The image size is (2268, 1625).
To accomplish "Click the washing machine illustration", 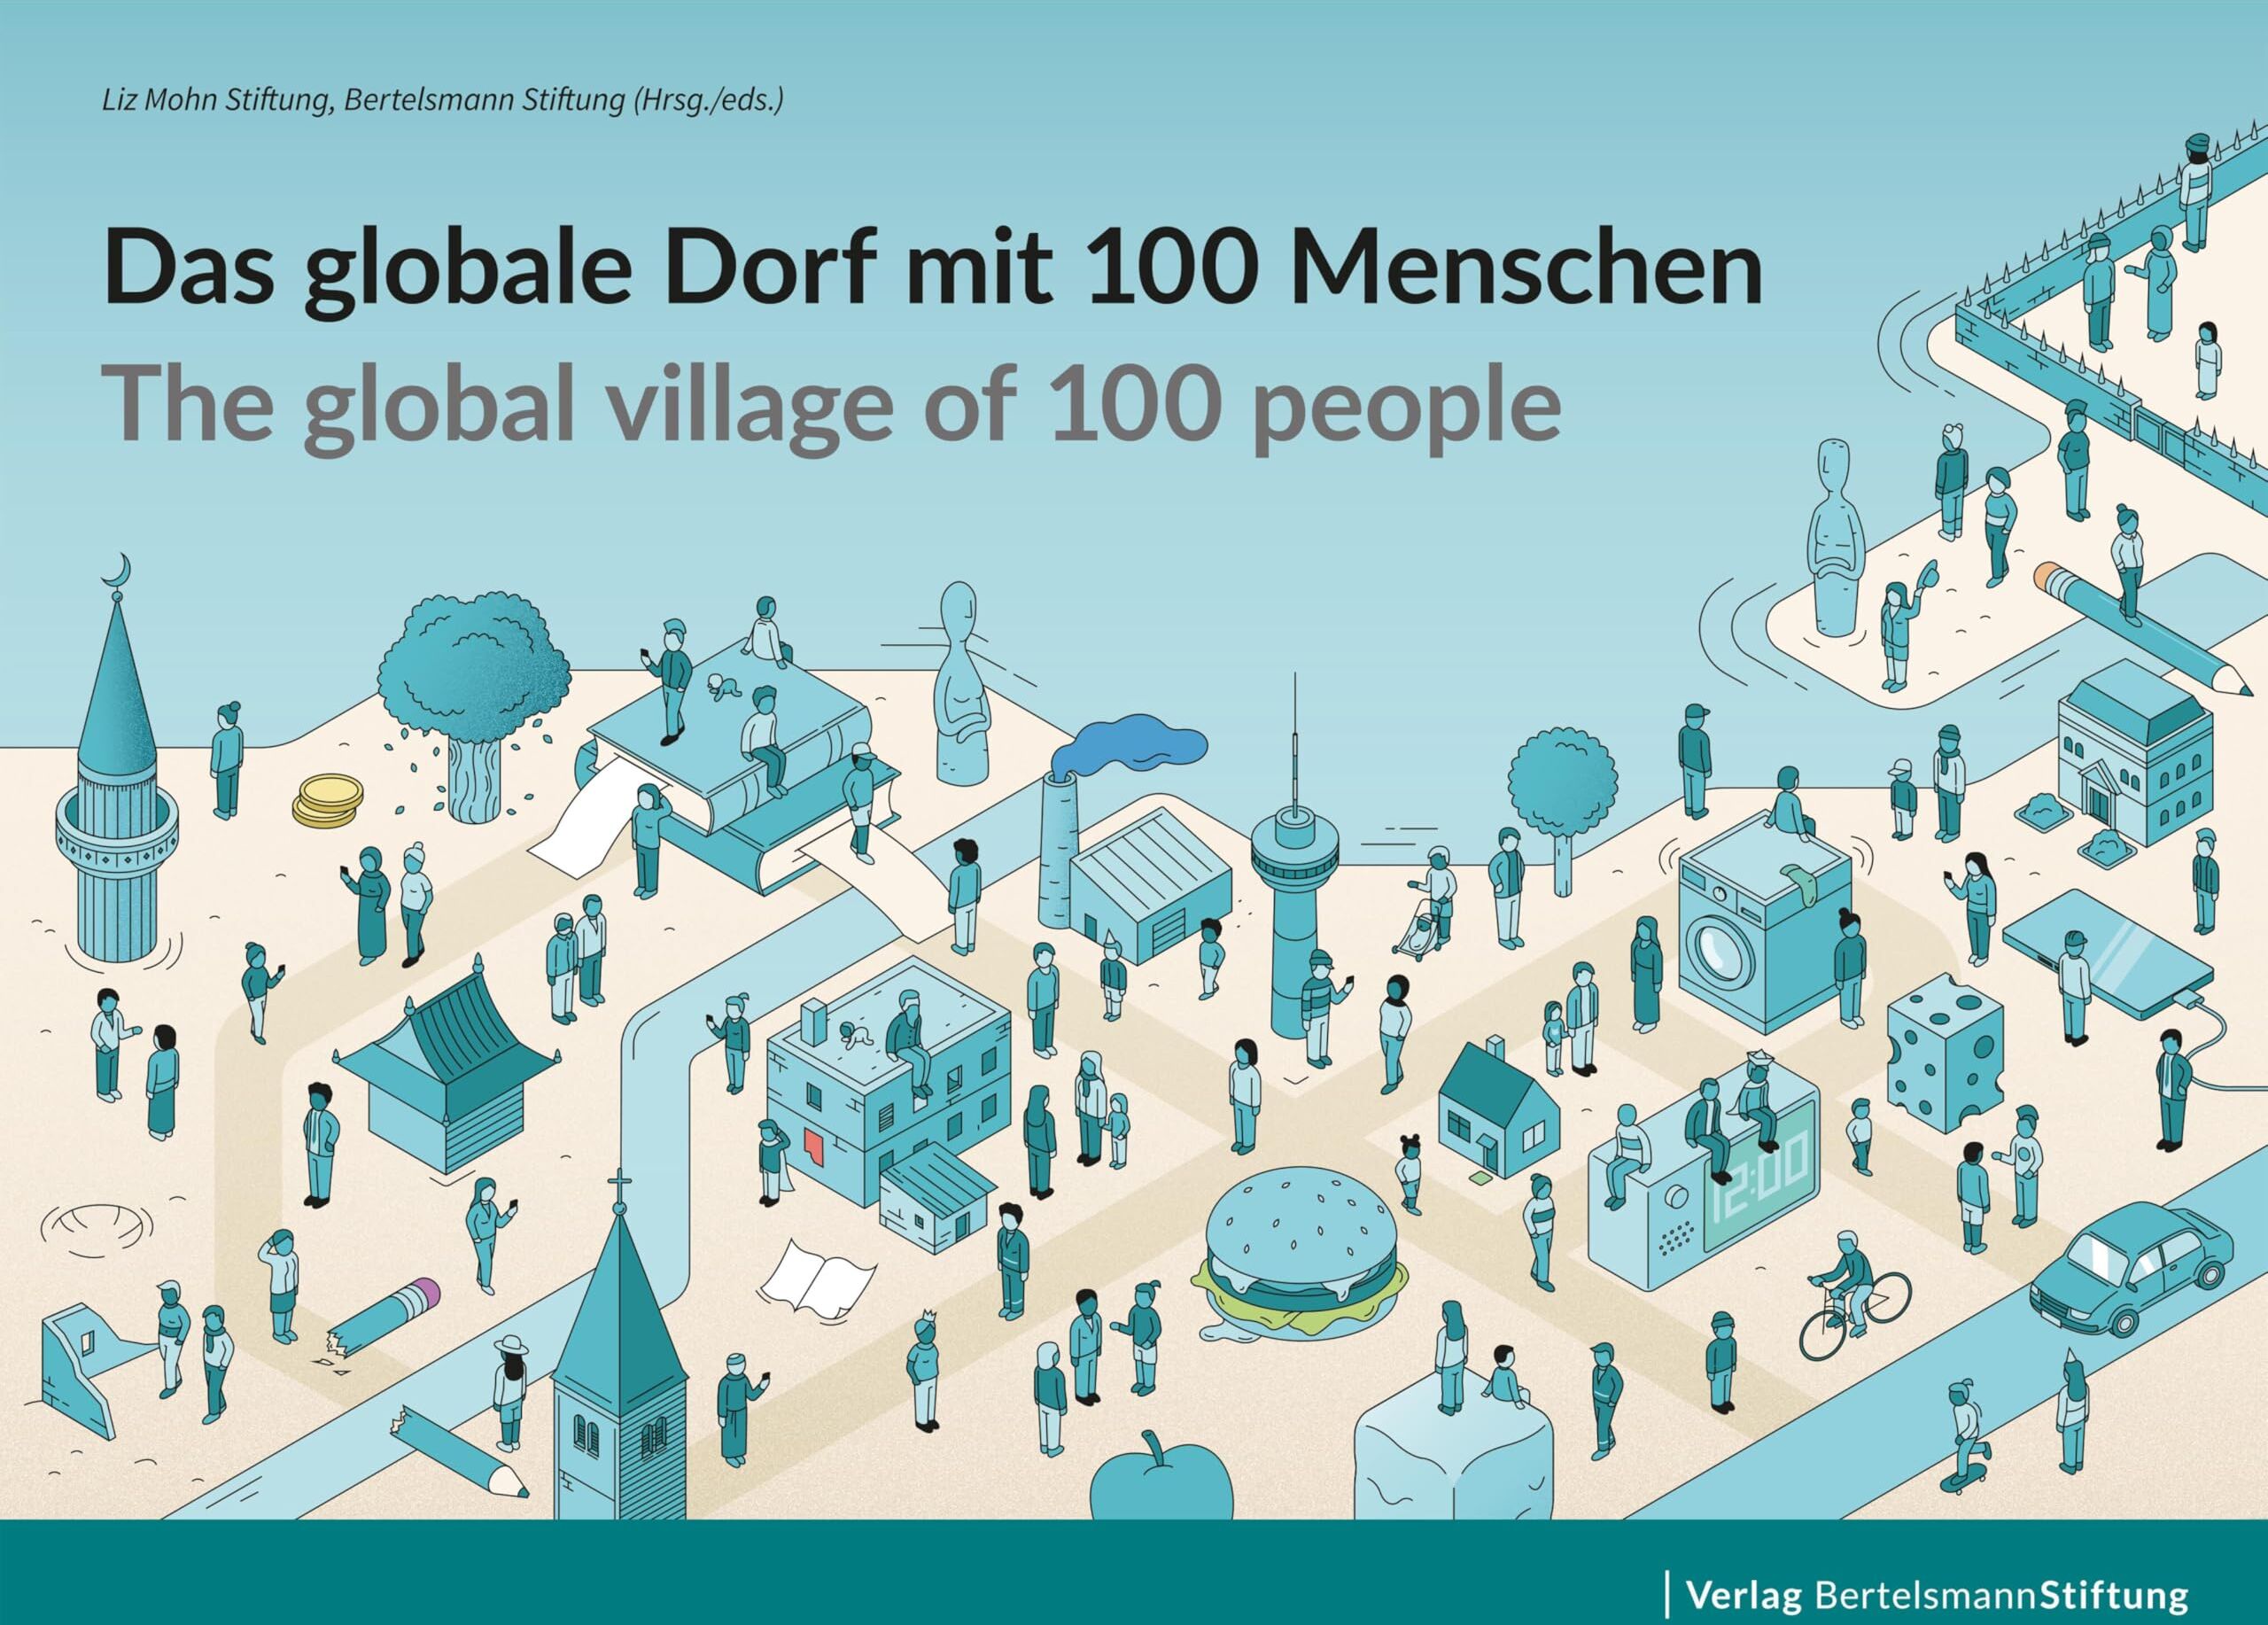I will [1763, 924].
